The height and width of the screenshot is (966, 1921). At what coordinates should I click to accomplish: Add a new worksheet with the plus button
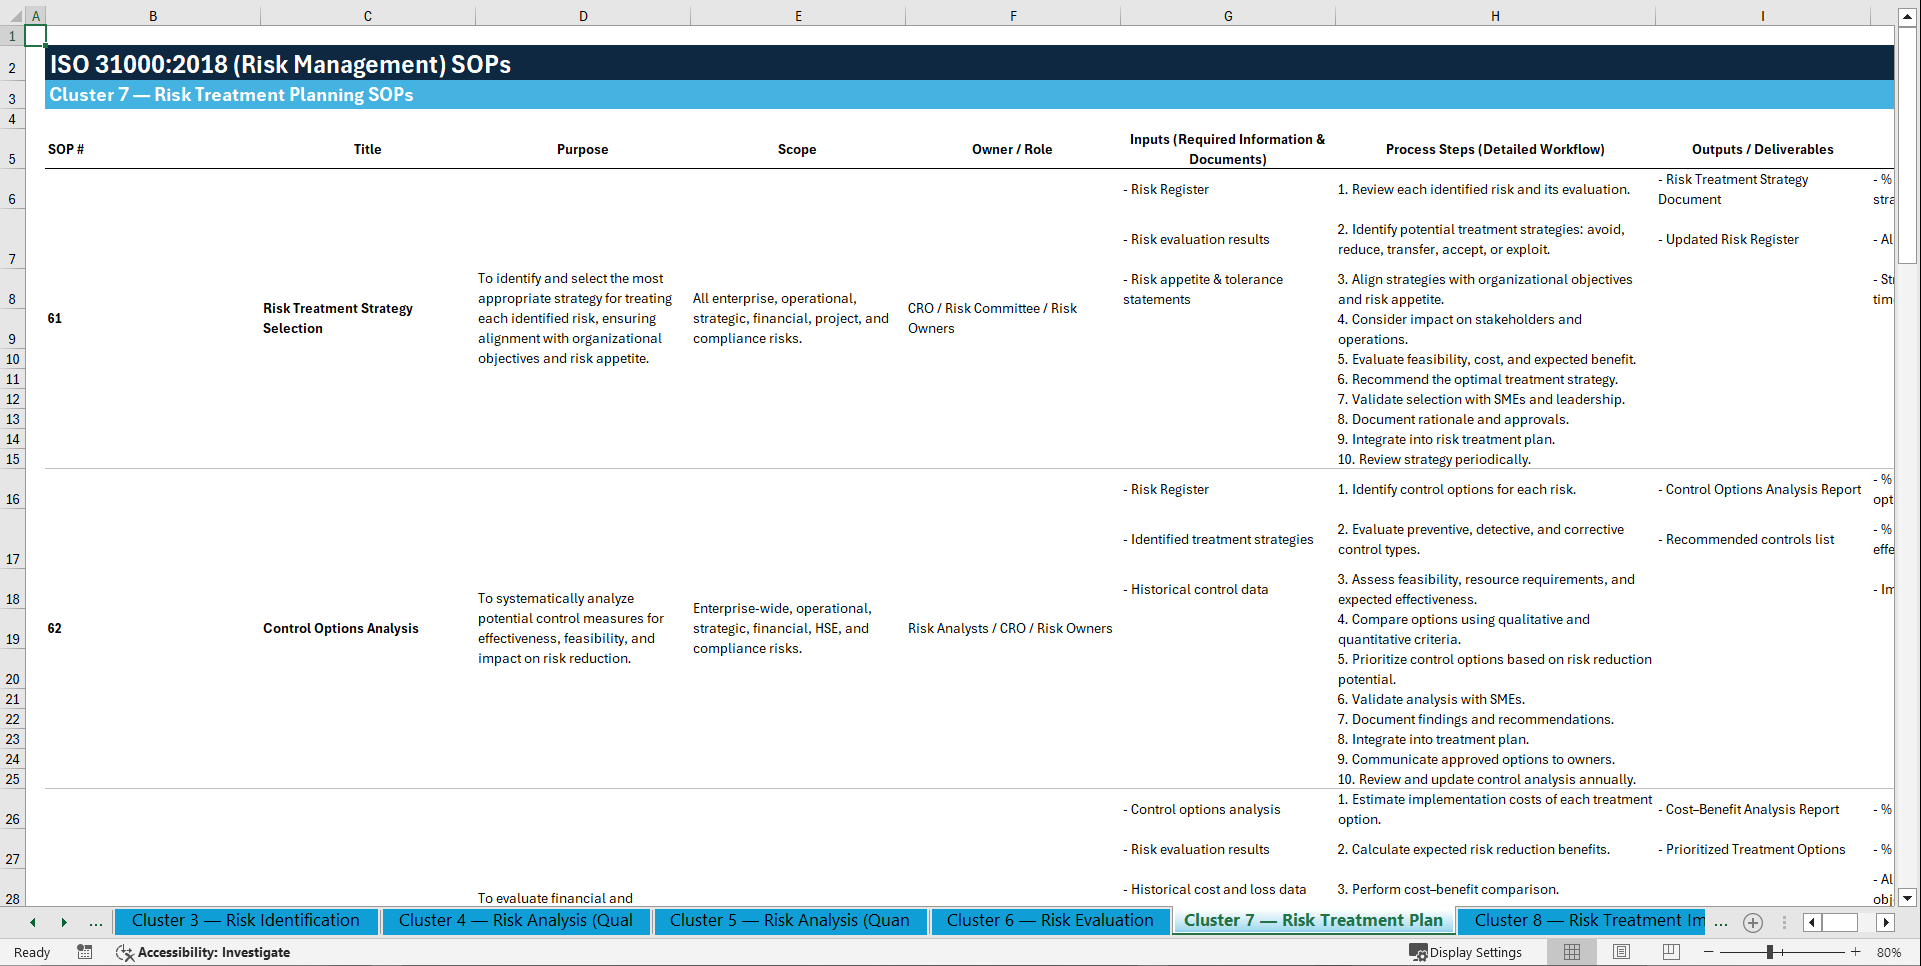(x=1752, y=922)
